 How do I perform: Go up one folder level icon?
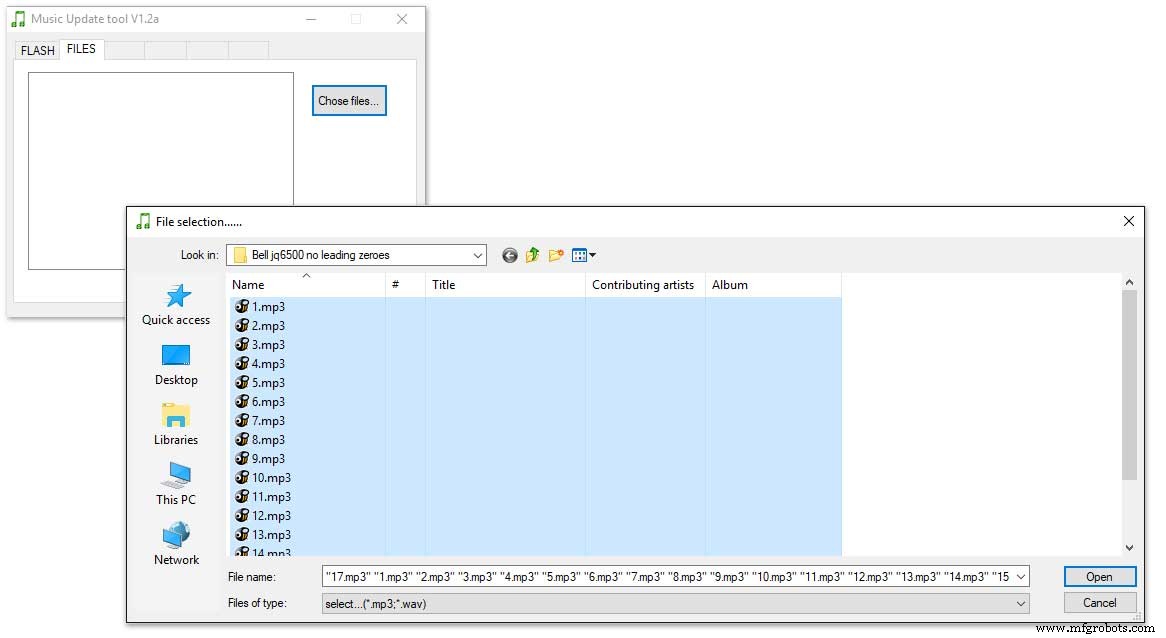tap(532, 255)
